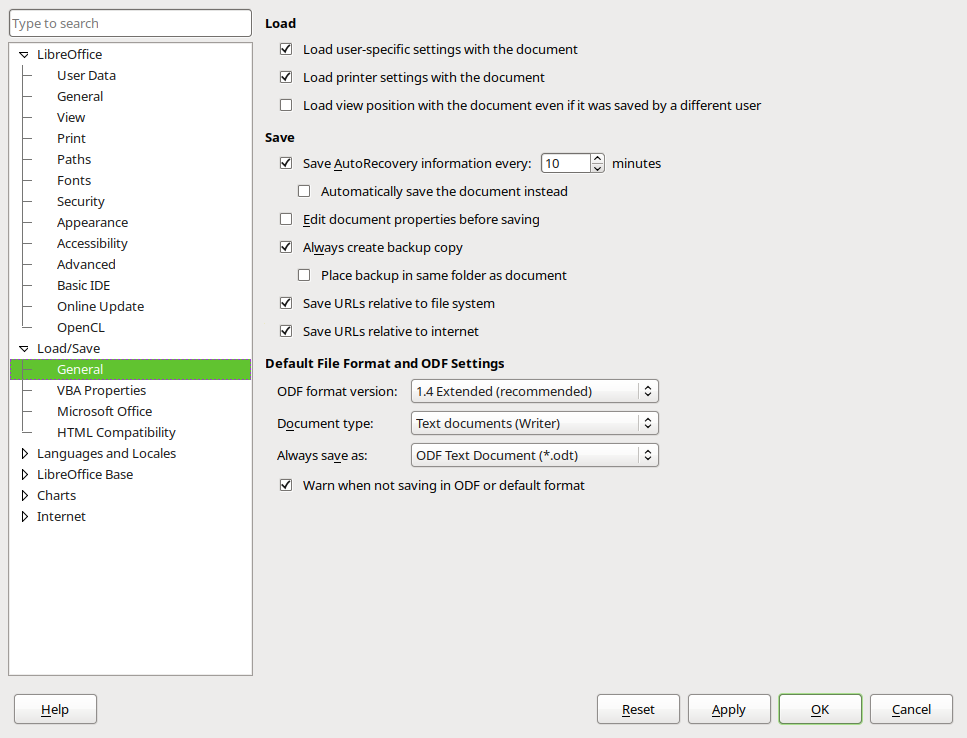The height and width of the screenshot is (738, 967).
Task: Increase the AutoRecovery minutes value
Action: coord(598,158)
